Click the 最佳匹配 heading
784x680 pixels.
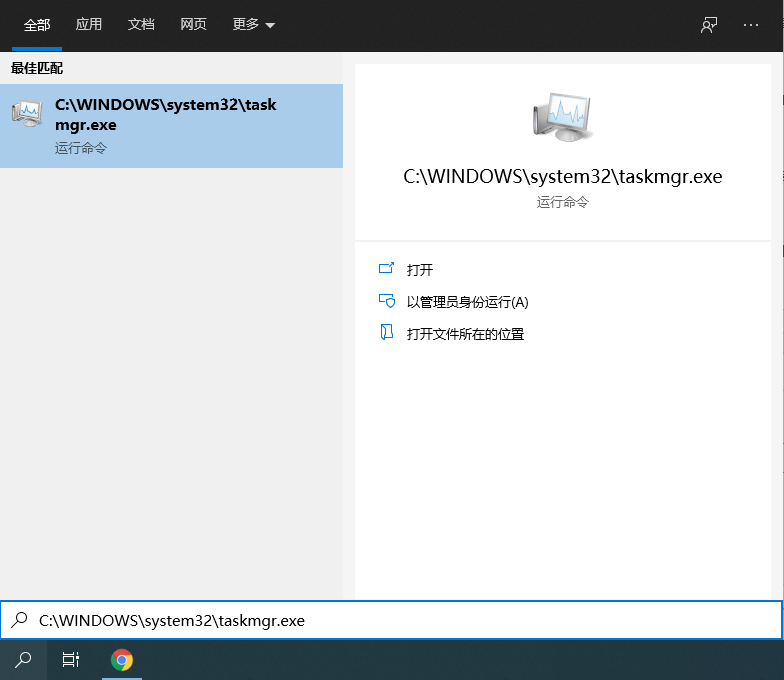click(x=37, y=68)
